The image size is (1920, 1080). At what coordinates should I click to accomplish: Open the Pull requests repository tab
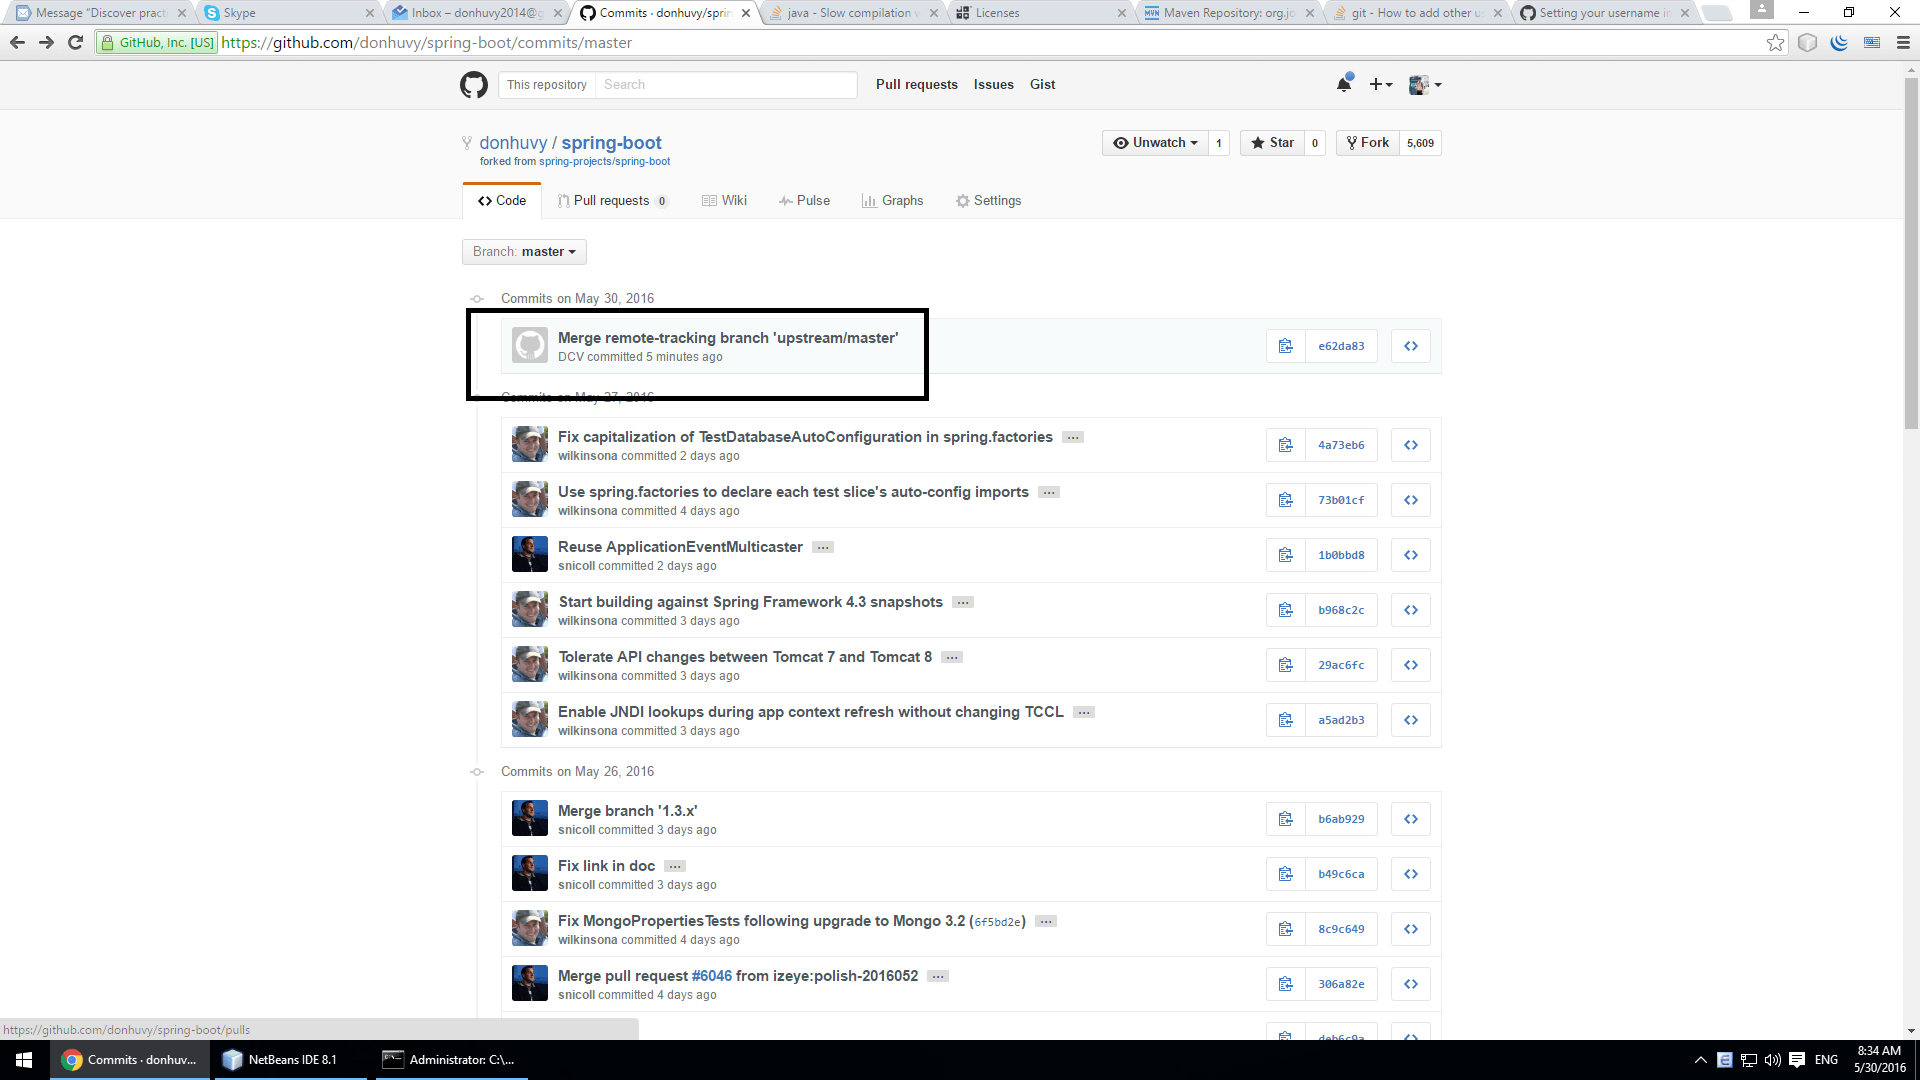pyautogui.click(x=612, y=201)
